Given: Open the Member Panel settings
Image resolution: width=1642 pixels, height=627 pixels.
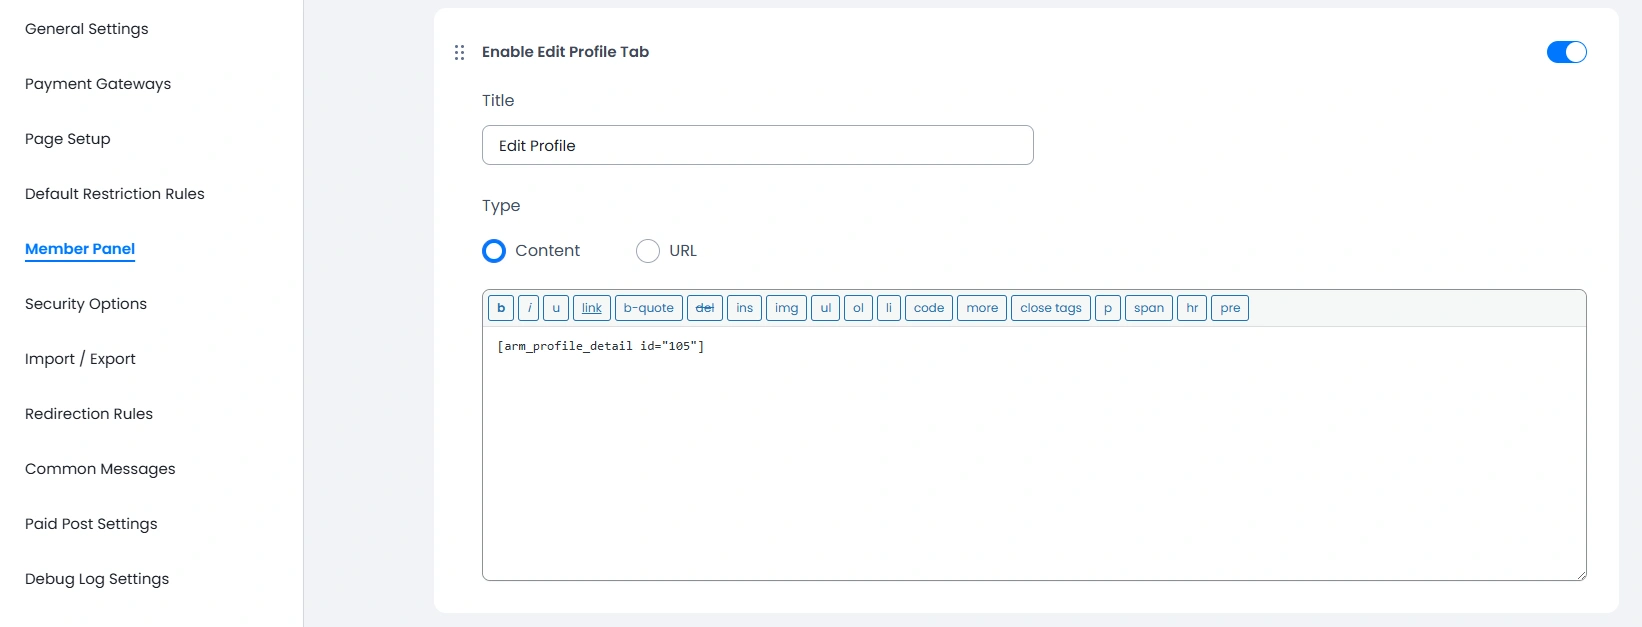Looking at the screenshot, I should pos(79,248).
